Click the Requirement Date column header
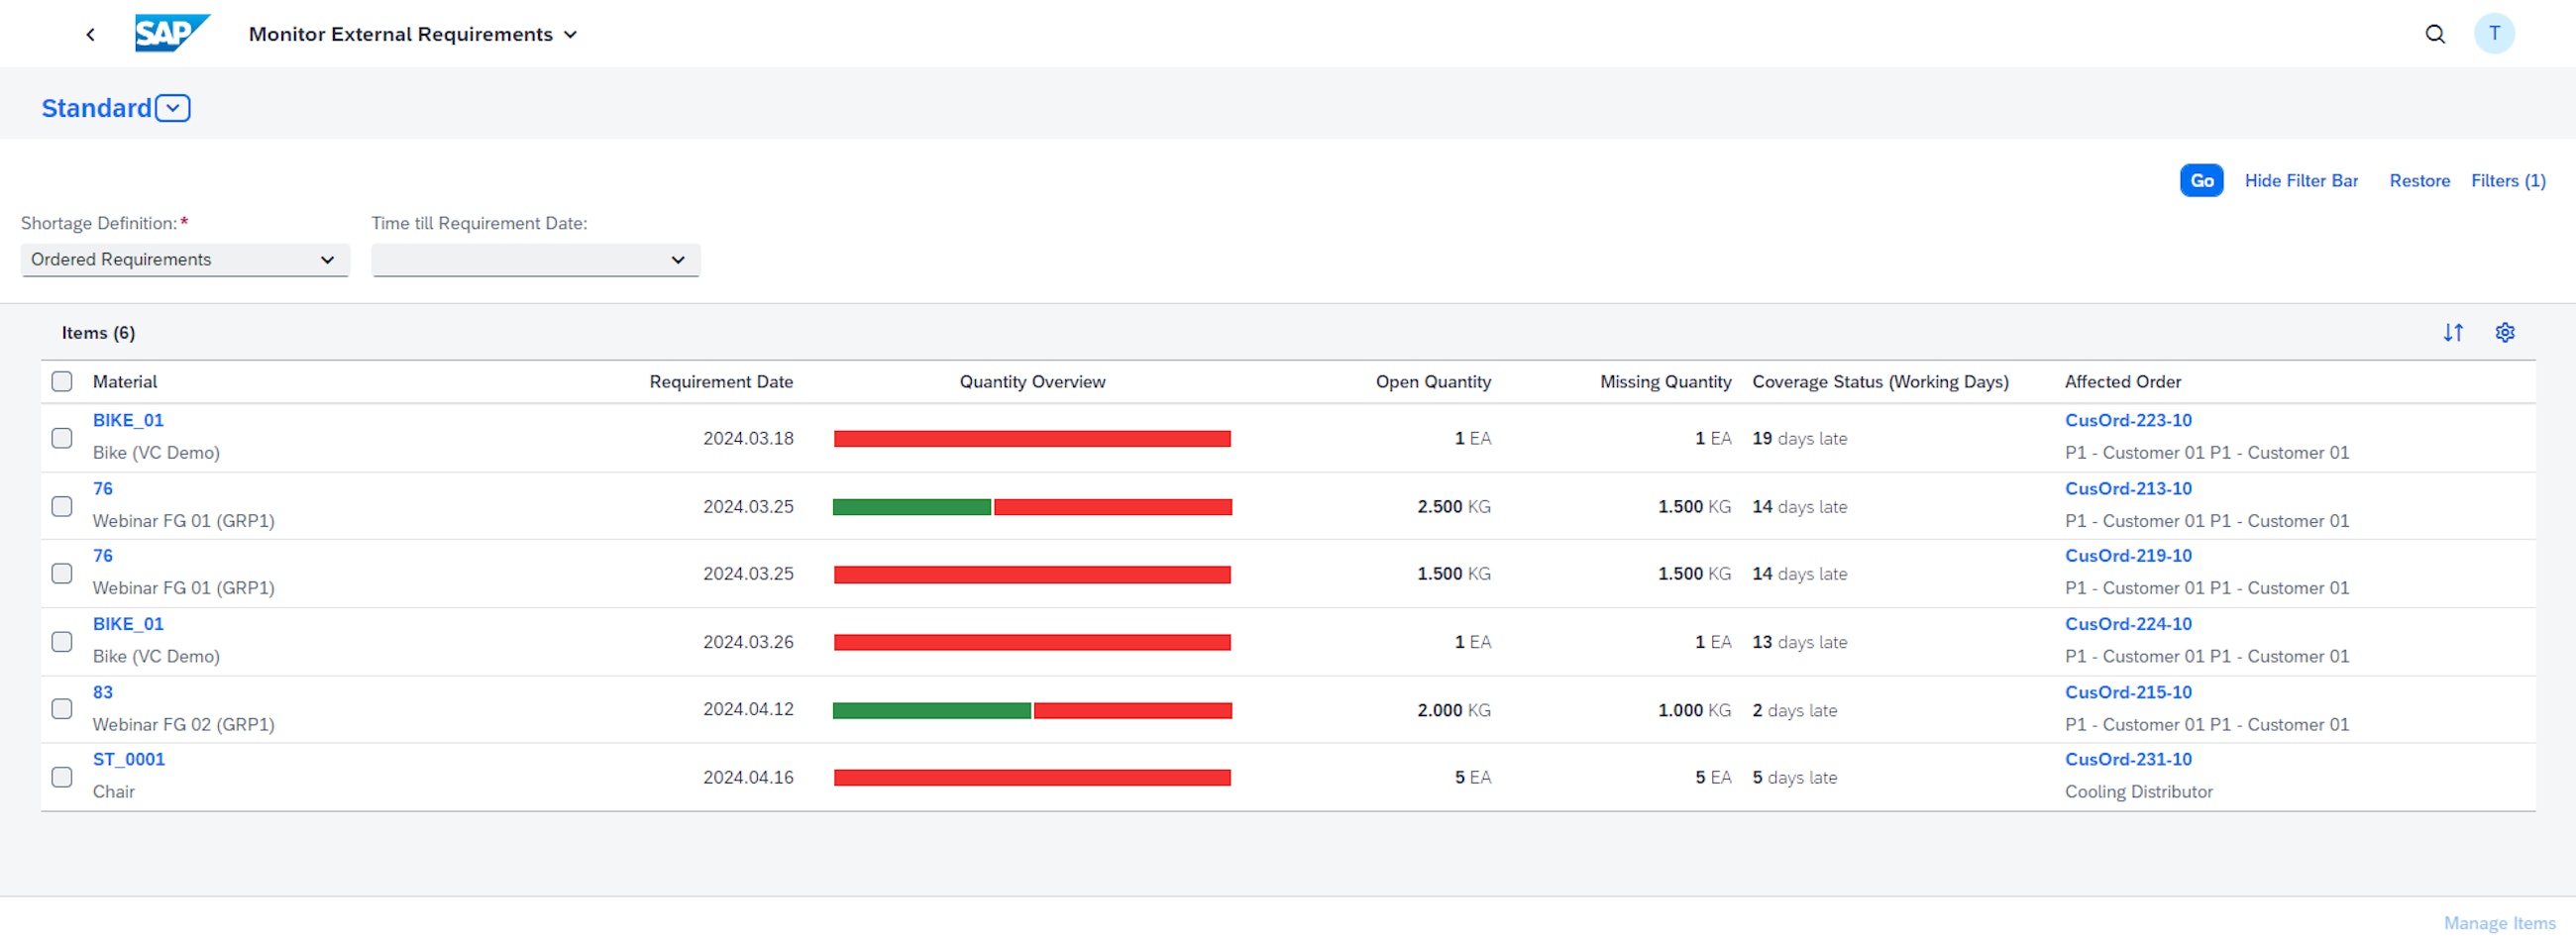Image resolution: width=2576 pixels, height=946 pixels. (720, 382)
